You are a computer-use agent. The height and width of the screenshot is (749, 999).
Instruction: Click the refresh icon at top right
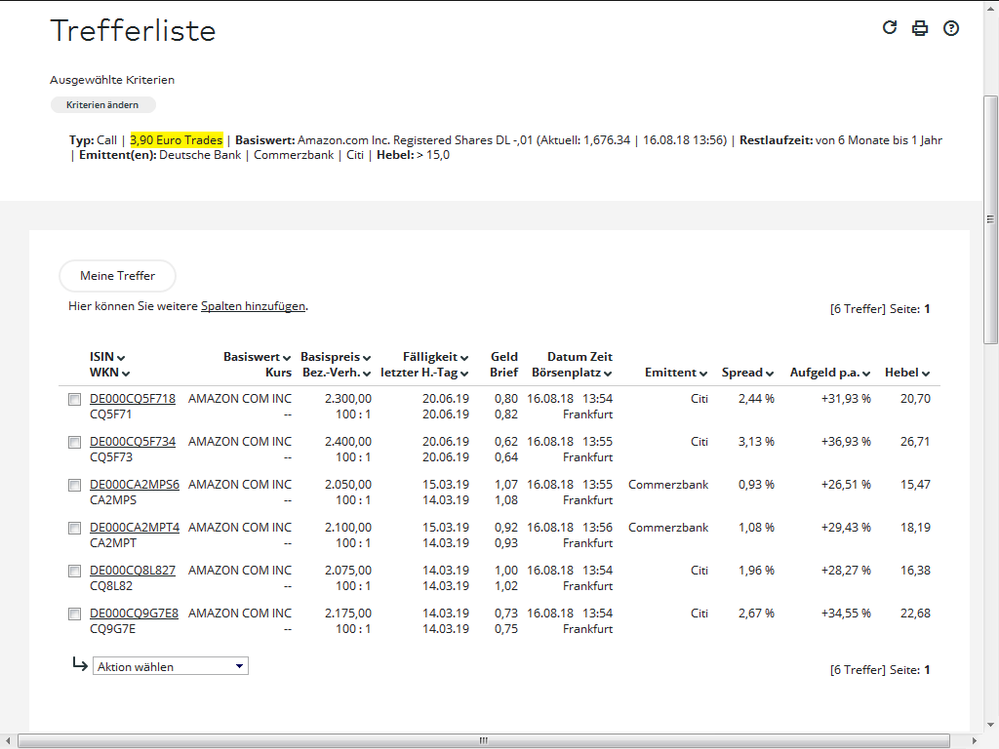pyautogui.click(x=890, y=28)
